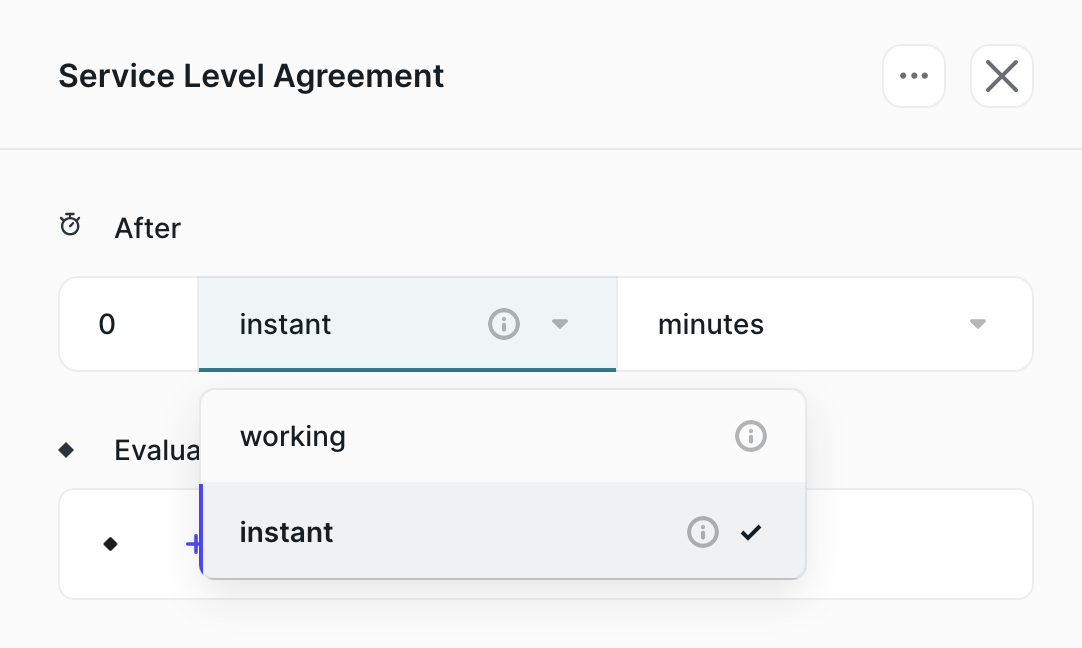Open the three-dots more options menu
The width and height of the screenshot is (1082, 648).
914,76
